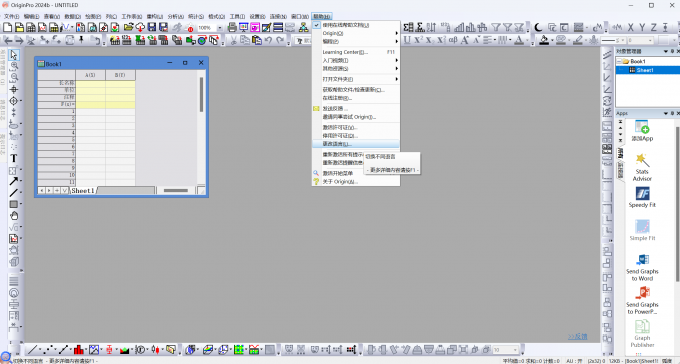Screen dimensions: 680x364
Task: Select the Rectangle tool
Action: (x=13, y=204)
